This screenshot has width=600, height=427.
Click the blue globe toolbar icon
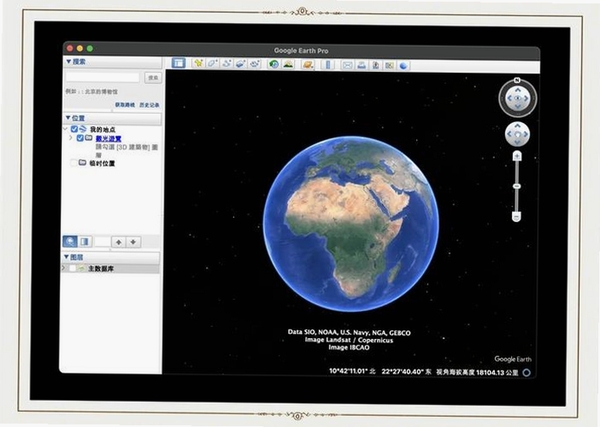(x=403, y=66)
